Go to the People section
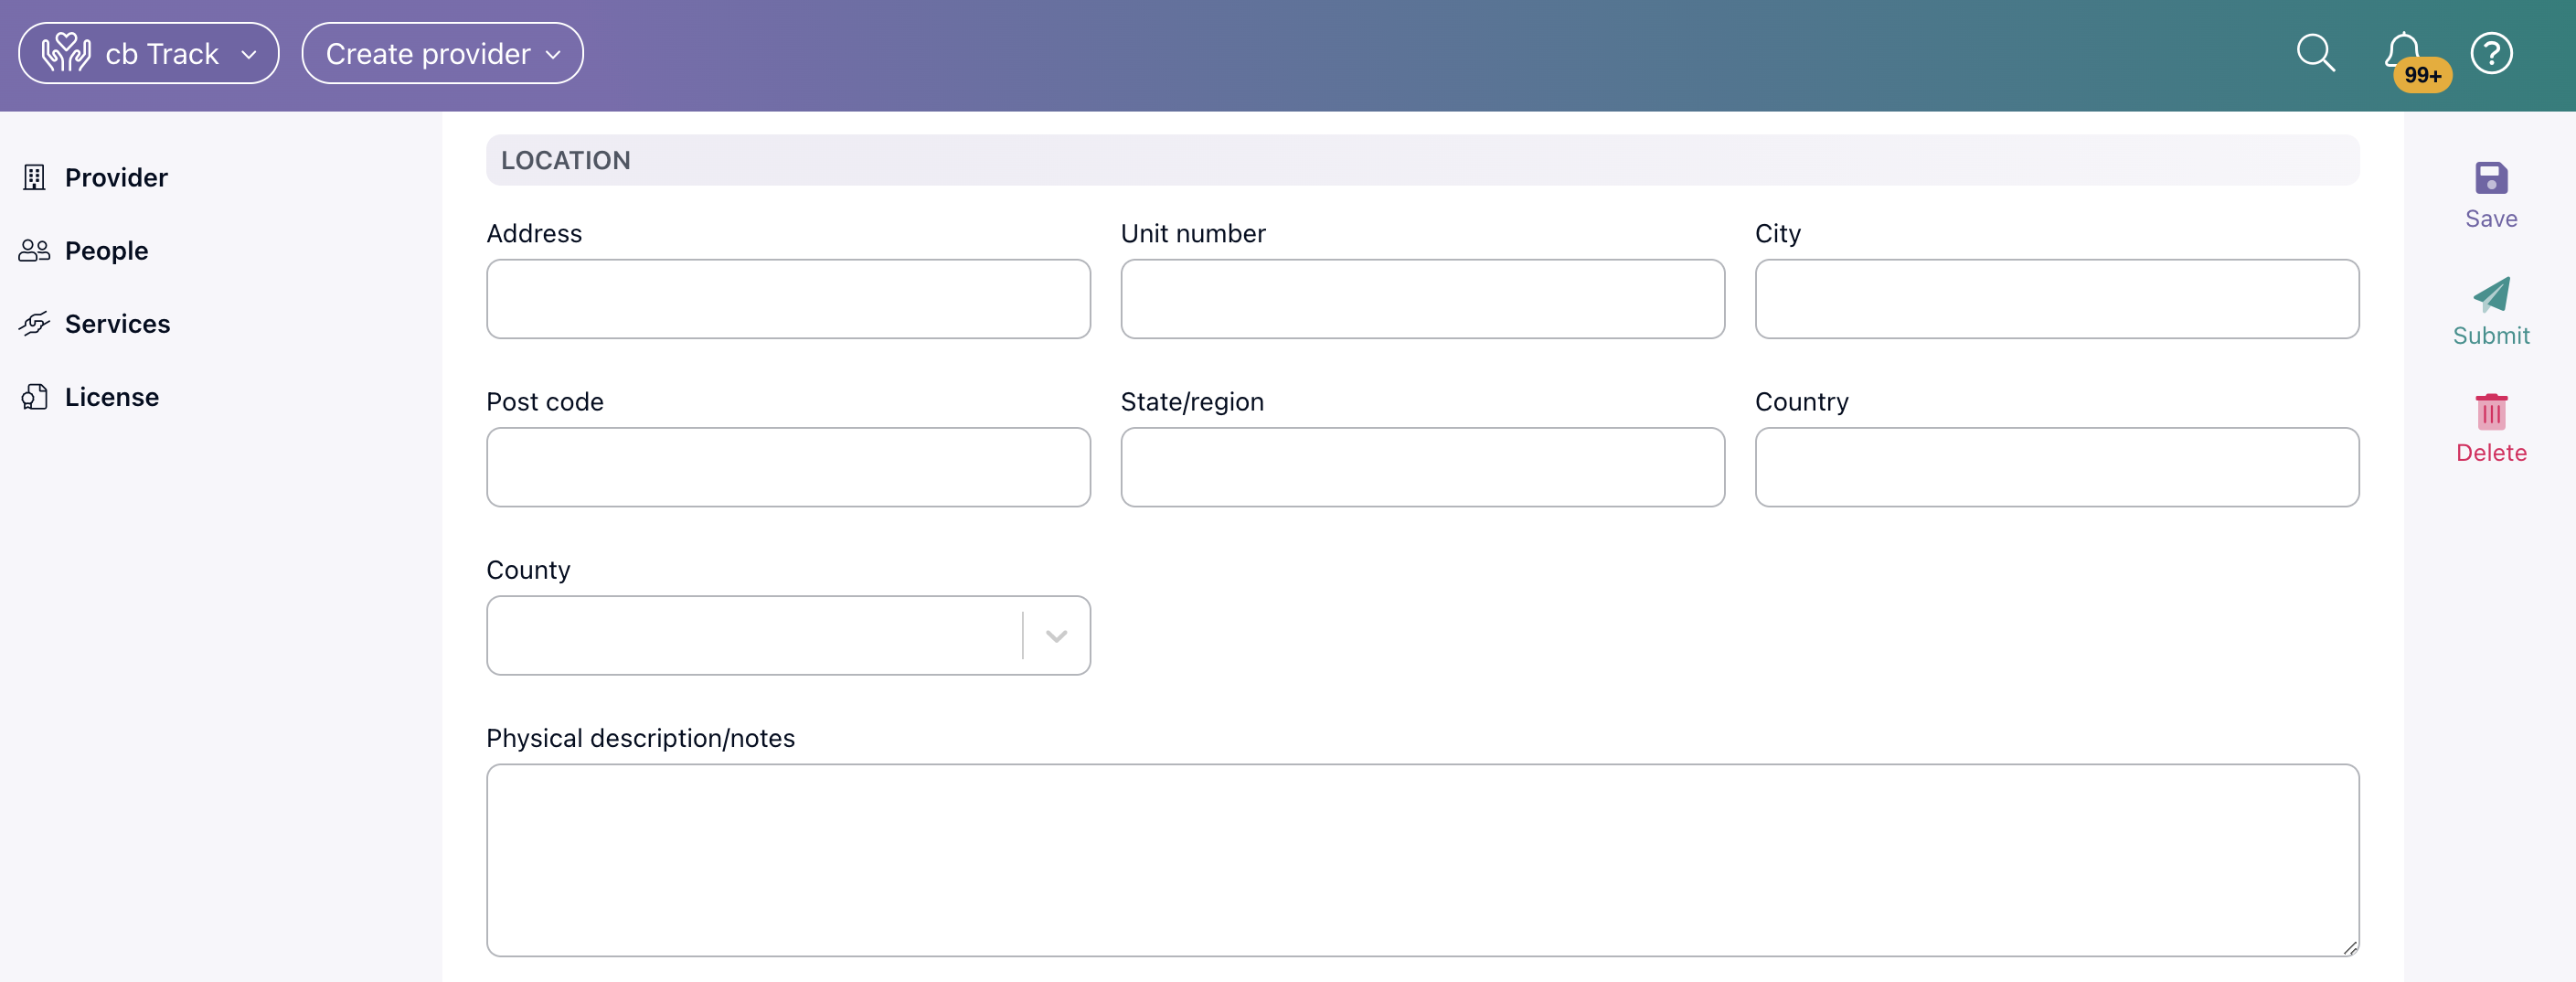The image size is (2576, 982). point(106,250)
